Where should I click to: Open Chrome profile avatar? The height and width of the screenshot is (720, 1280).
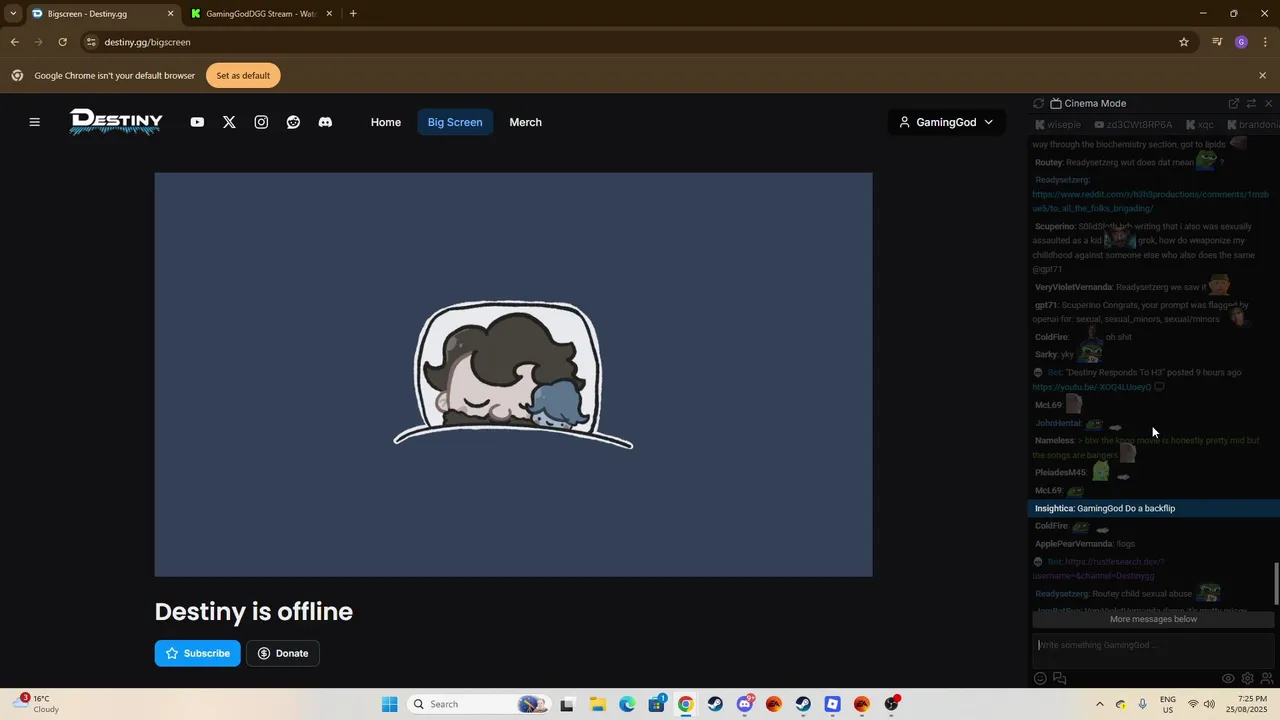(1241, 42)
